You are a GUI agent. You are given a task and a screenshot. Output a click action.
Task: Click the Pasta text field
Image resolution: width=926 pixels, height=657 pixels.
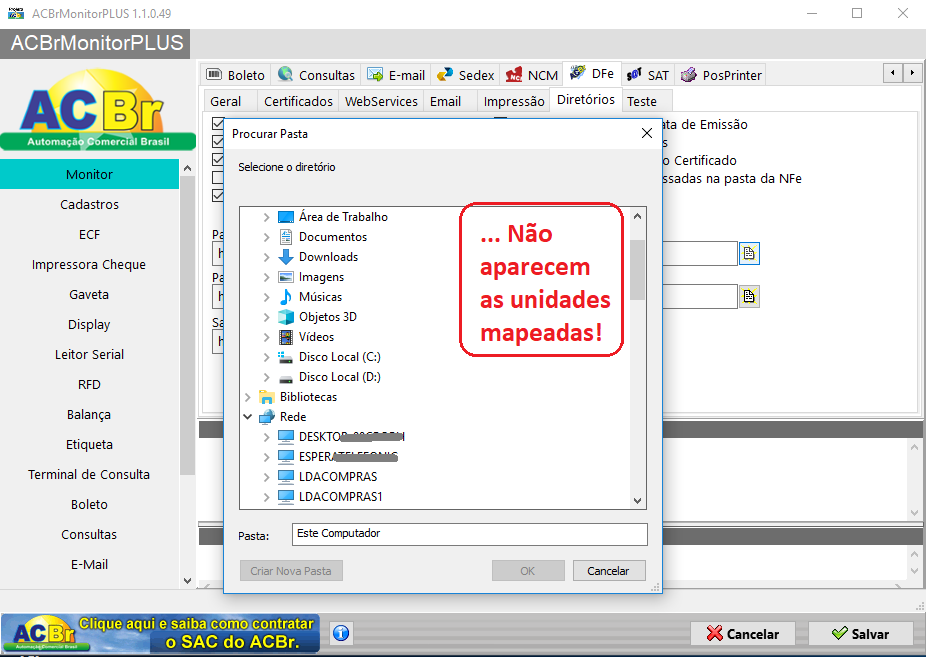point(469,534)
